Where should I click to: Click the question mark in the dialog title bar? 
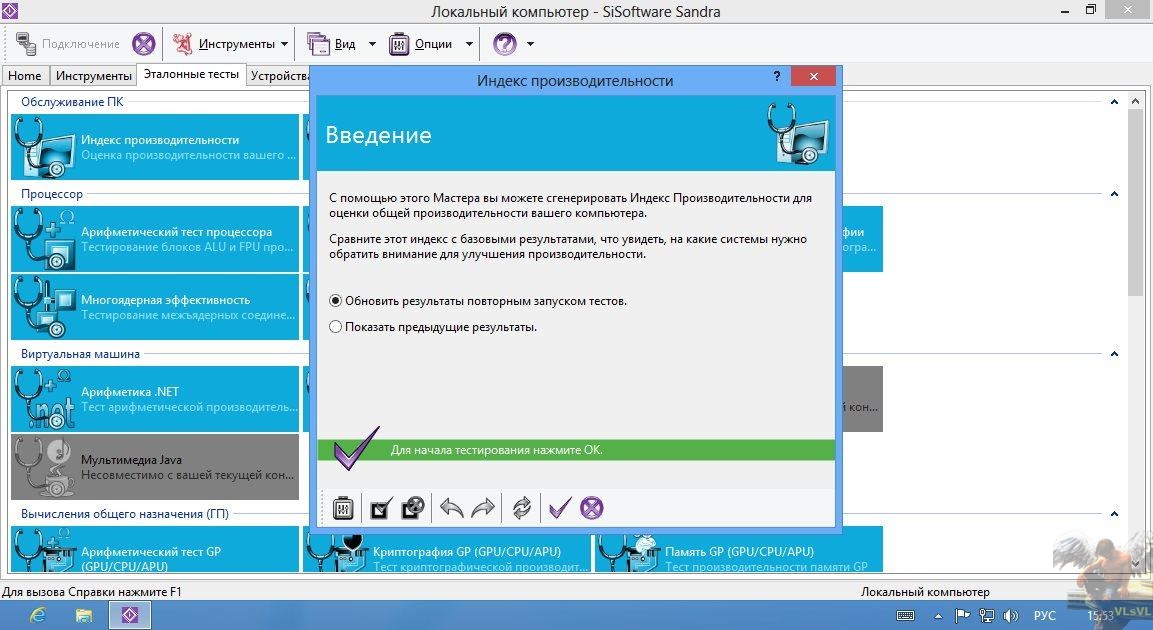coord(777,76)
